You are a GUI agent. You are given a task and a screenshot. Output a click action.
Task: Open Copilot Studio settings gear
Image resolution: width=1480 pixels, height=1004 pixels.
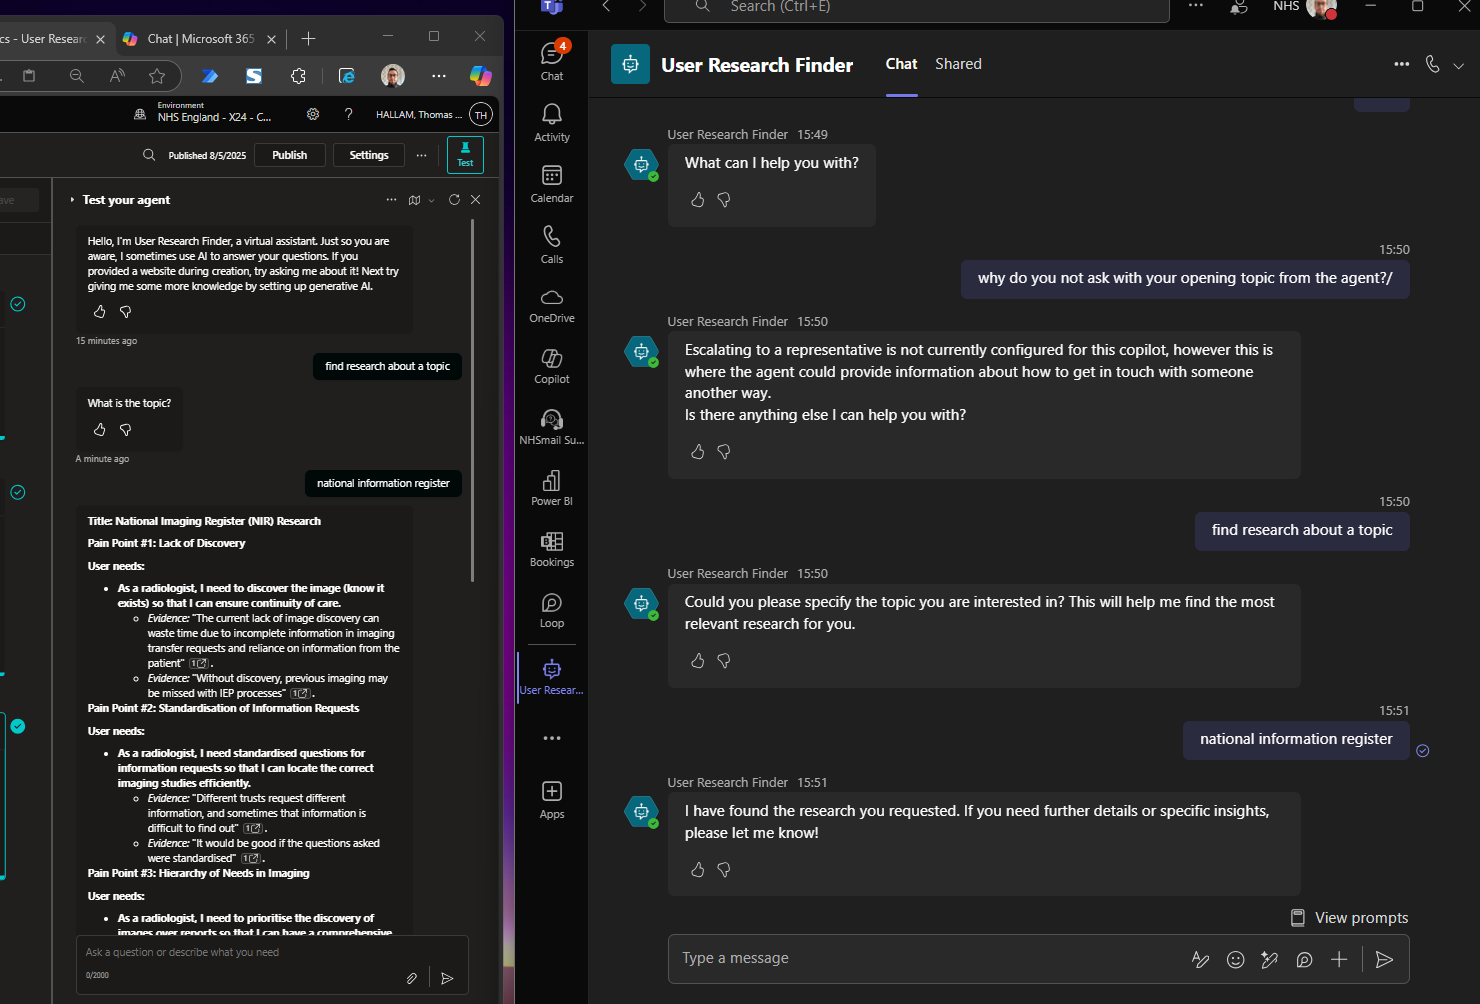[313, 114]
